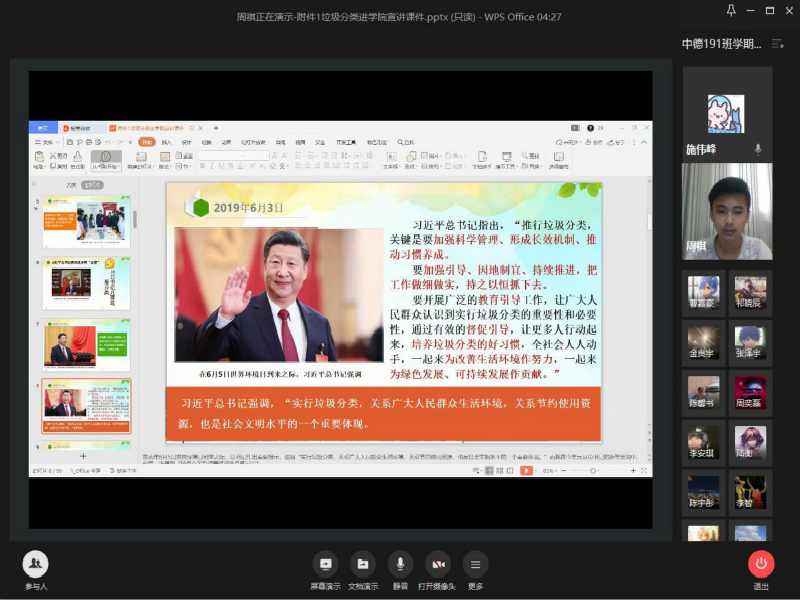Screen dimensions: 800x600
Task: Open the 版式 layout dropdown
Action: coord(165,166)
